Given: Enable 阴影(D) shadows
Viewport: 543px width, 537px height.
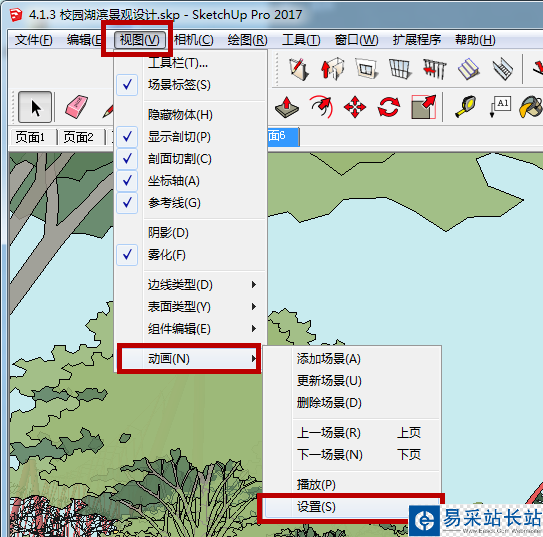Looking at the screenshot, I should pos(190,233).
